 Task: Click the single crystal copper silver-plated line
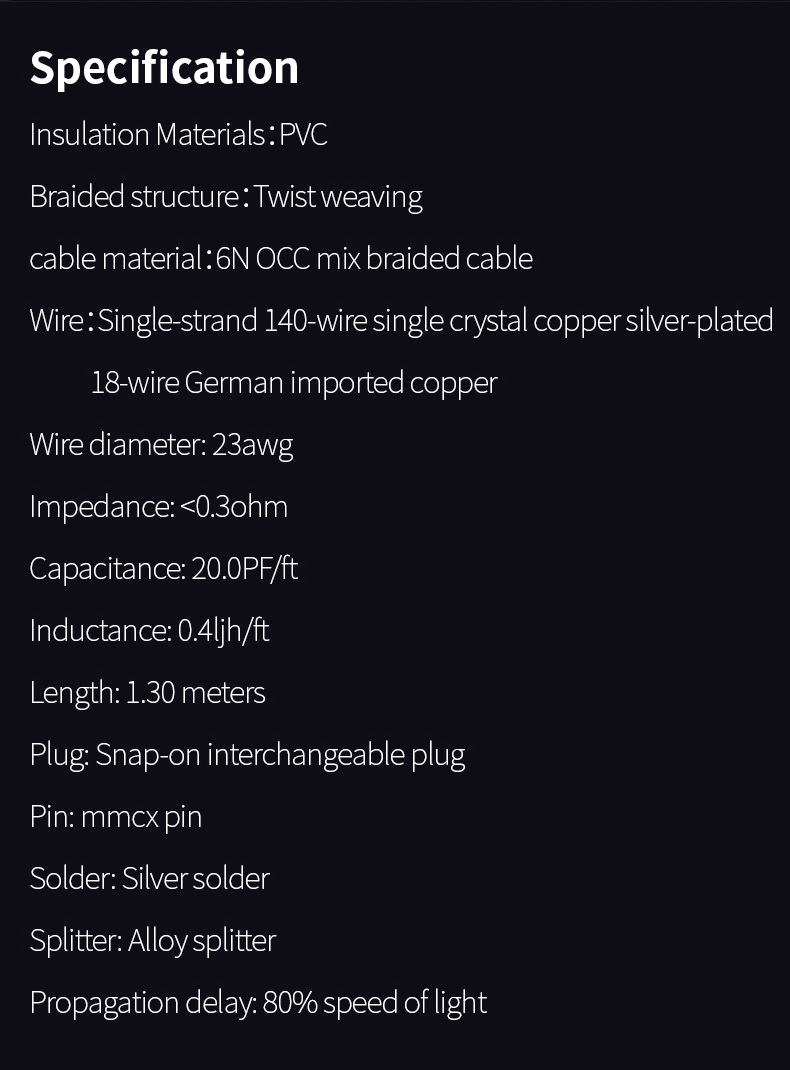click(435, 320)
